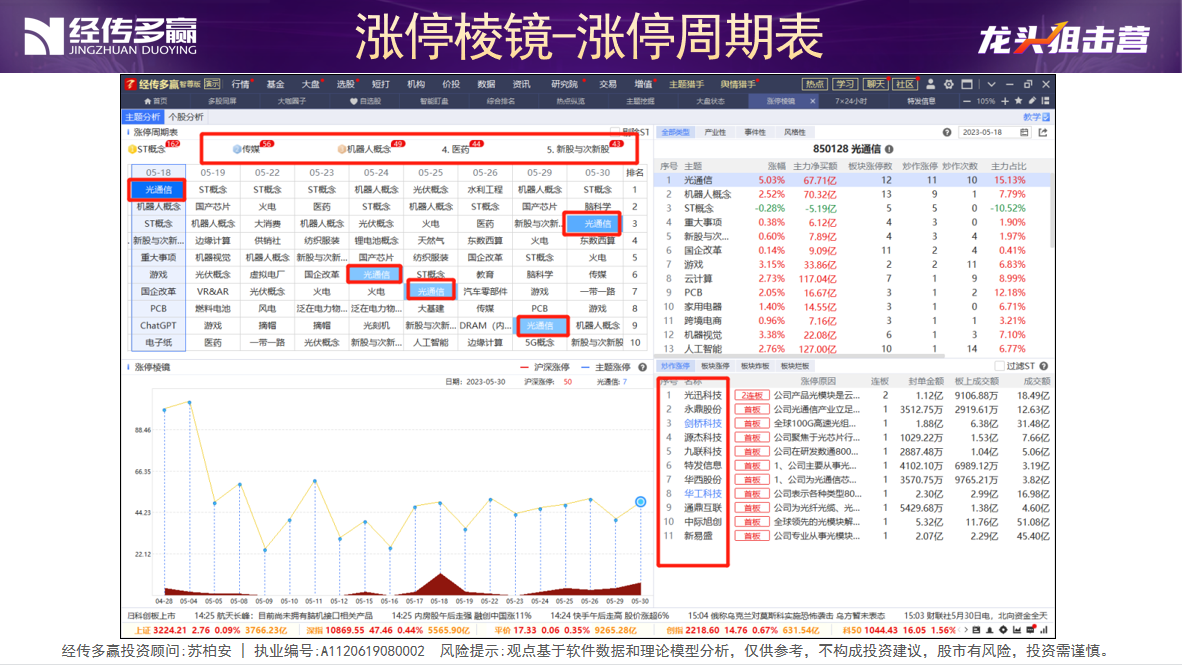Click the 上证 index in status bar
This screenshot has height=665, width=1182.
[212, 630]
